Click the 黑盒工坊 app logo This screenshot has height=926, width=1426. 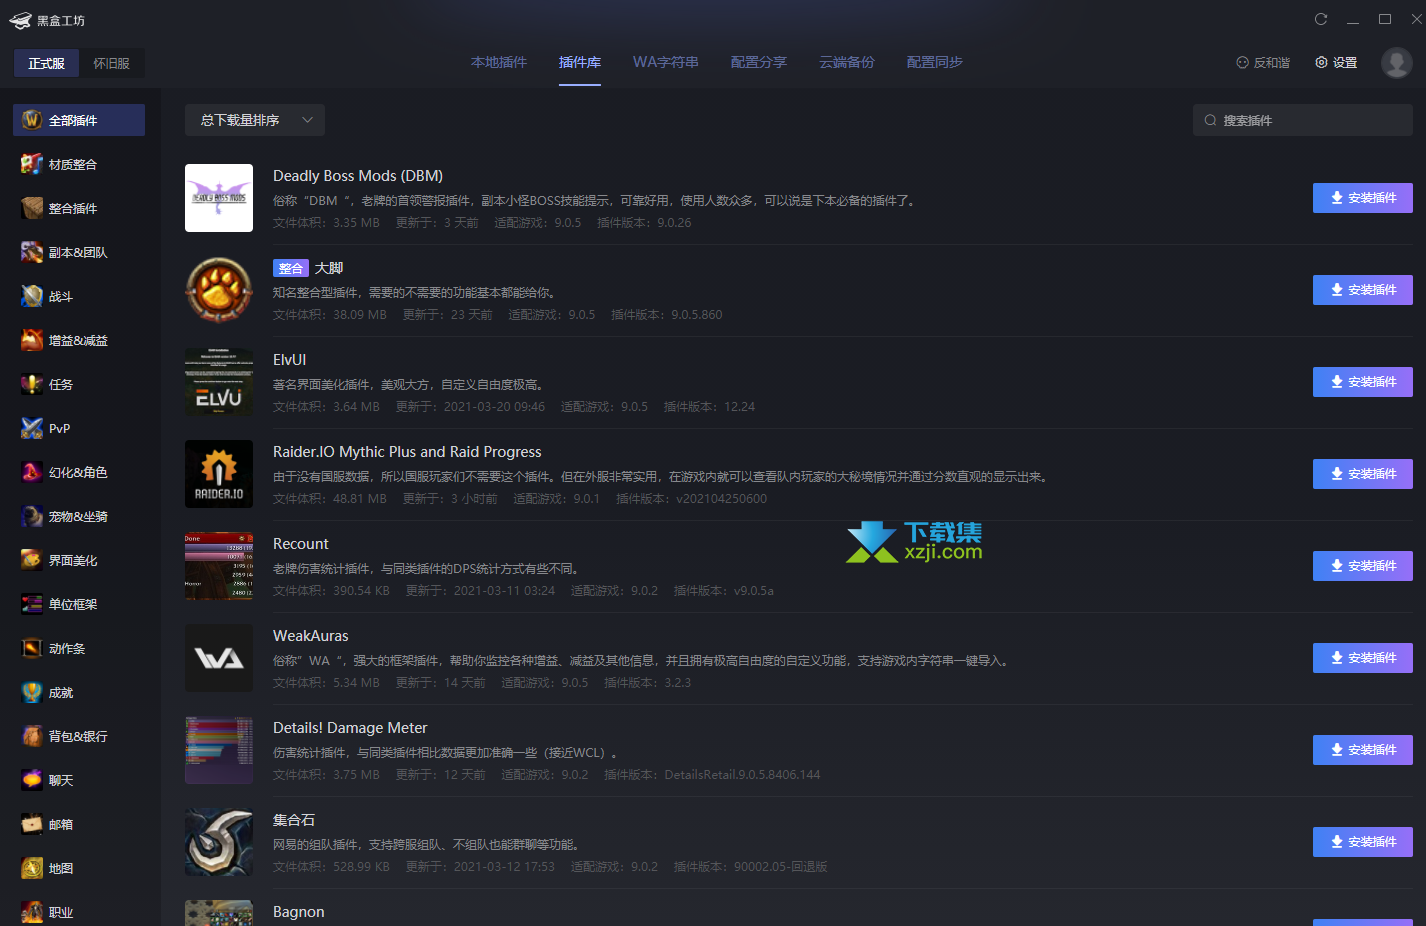coord(47,20)
